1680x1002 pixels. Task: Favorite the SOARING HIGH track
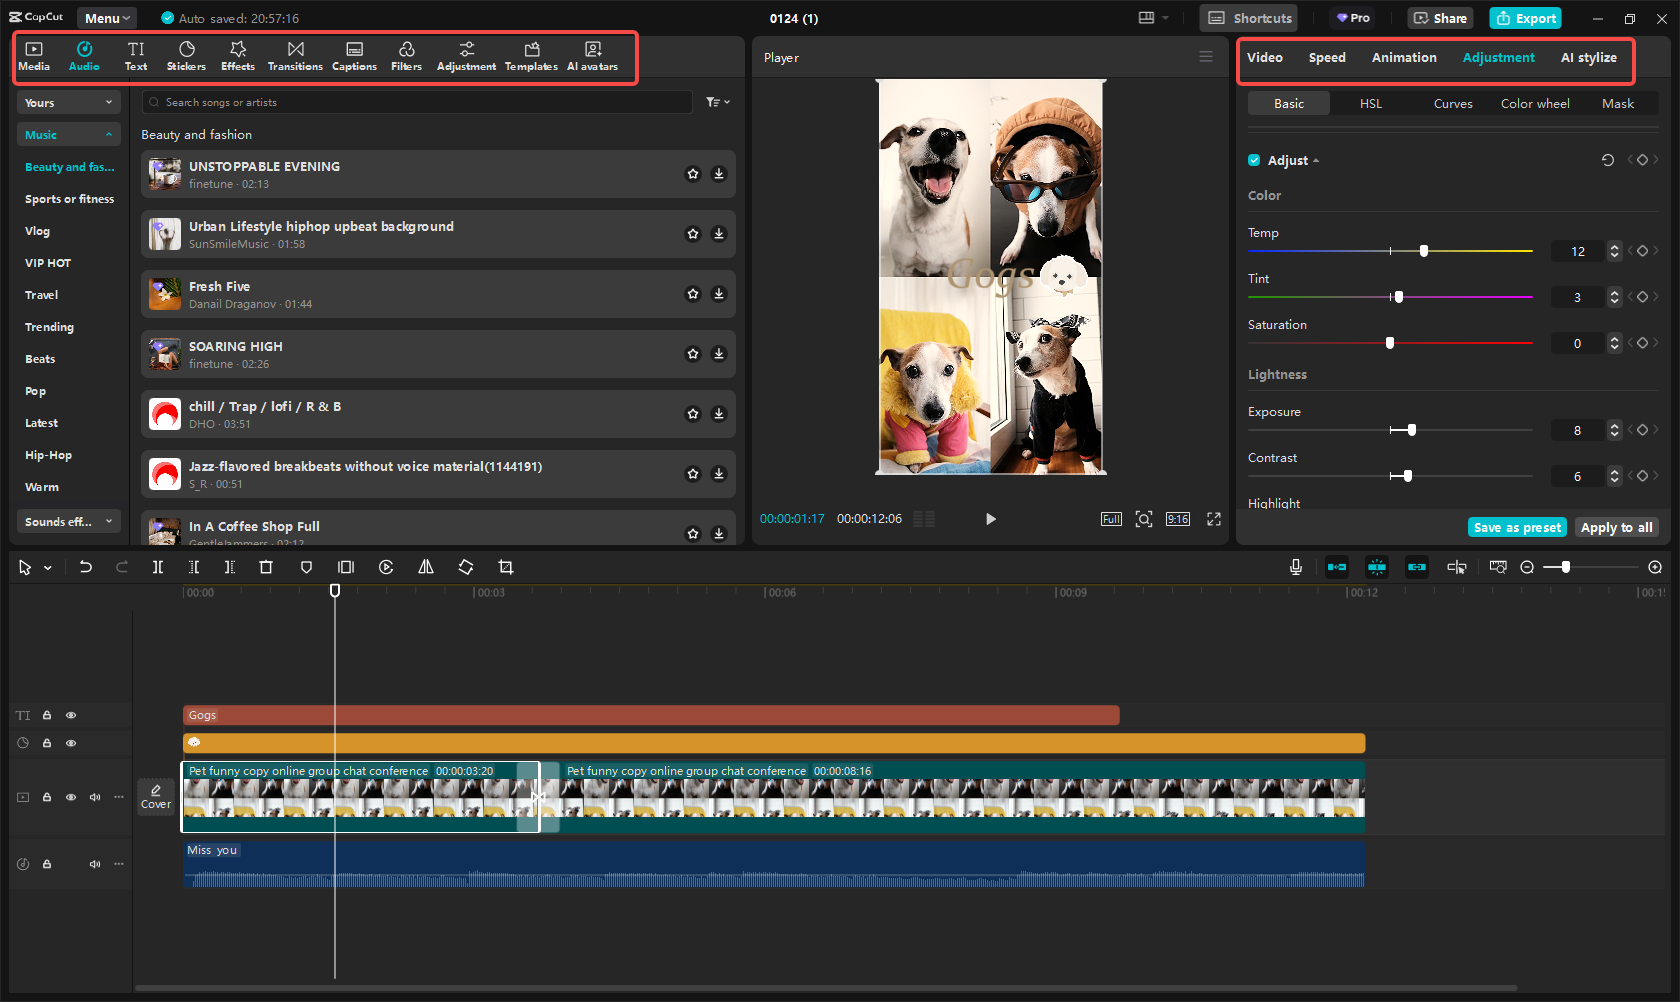tap(692, 354)
